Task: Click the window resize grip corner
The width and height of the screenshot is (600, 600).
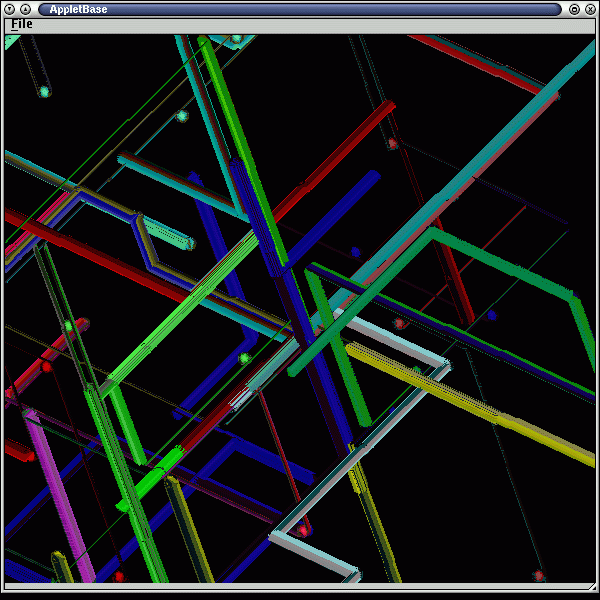Action: pos(592,587)
